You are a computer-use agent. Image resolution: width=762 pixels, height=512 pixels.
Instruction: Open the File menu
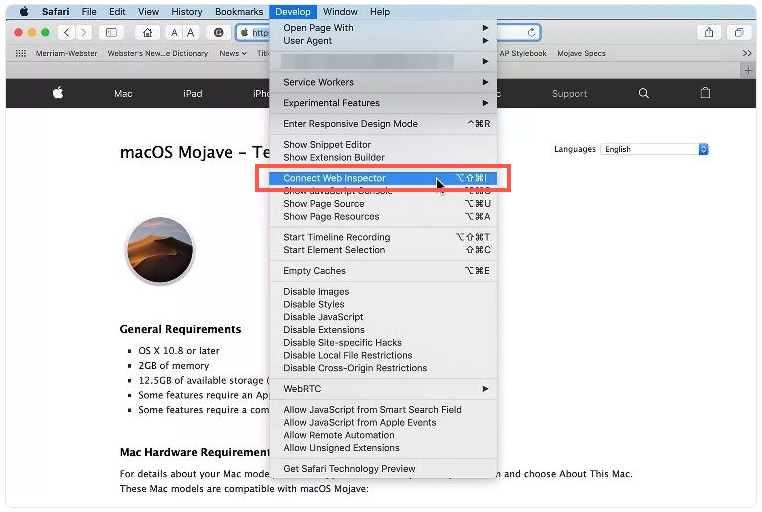[89, 11]
